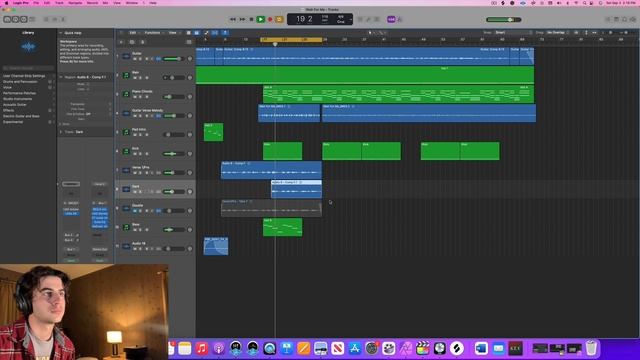Click the Rewind transport button
Image resolution: width=640 pixels, height=360 pixels.
tap(233, 19)
